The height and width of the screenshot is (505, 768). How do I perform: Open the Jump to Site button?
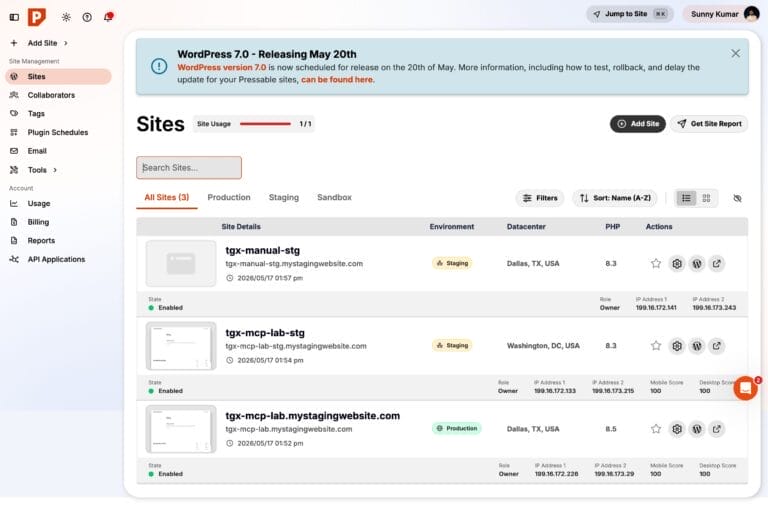point(629,14)
